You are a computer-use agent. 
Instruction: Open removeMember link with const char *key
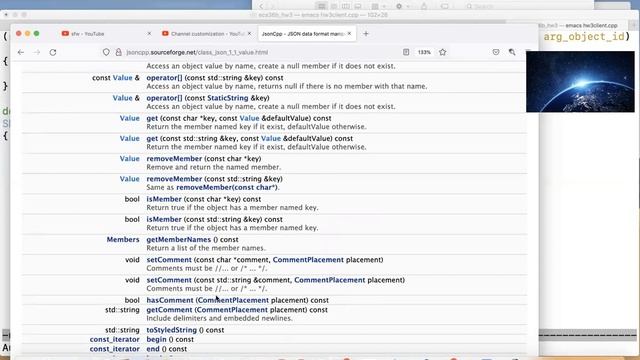[174, 159]
